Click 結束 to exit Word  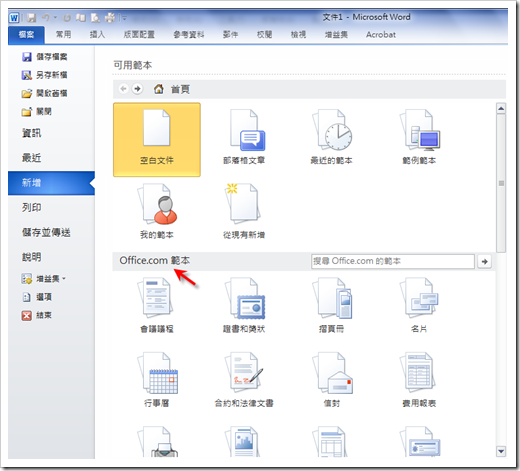pos(37,315)
